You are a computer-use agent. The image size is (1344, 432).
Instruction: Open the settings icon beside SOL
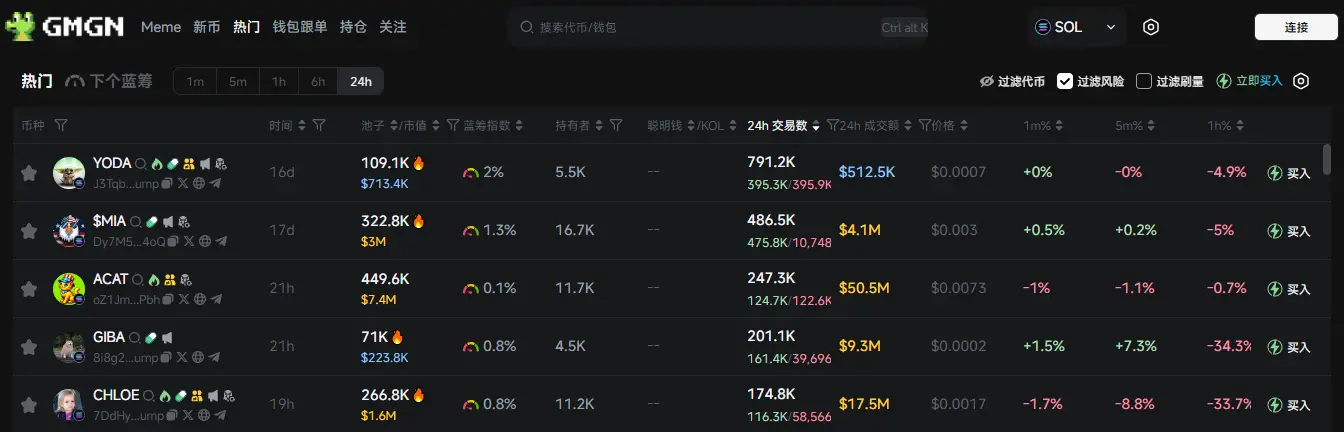coord(1151,27)
